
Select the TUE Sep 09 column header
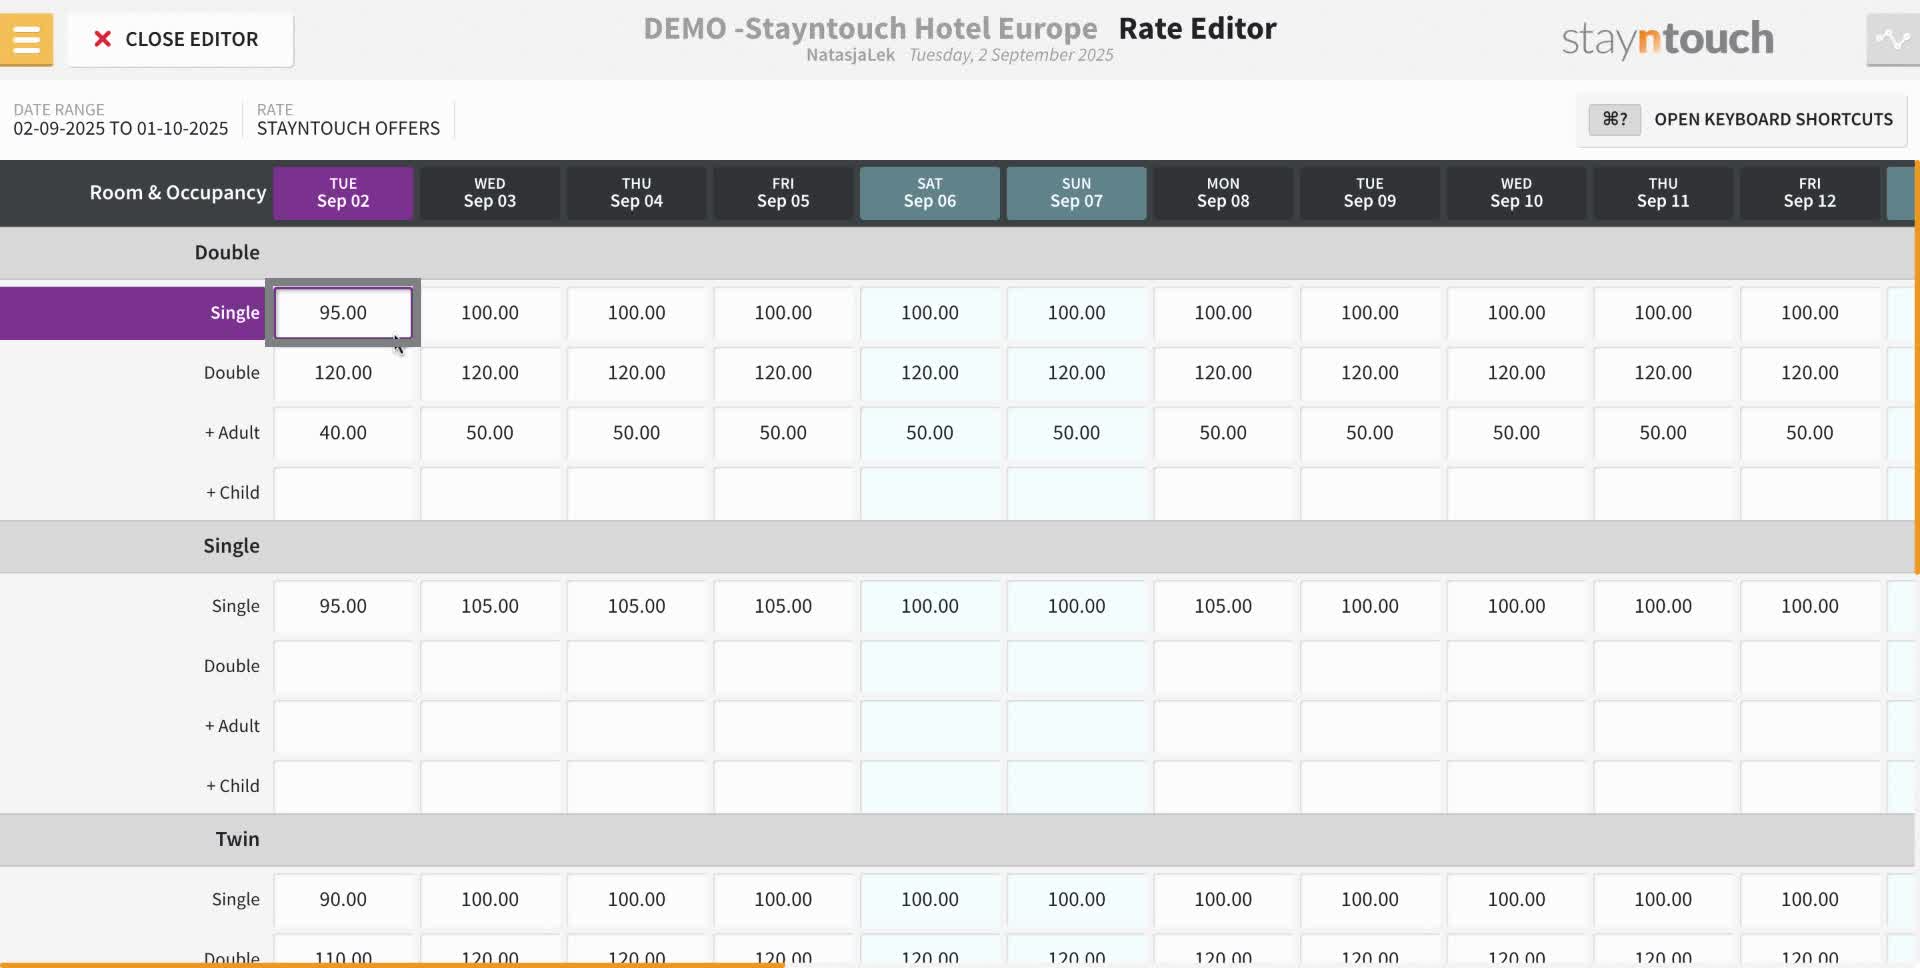(1370, 192)
